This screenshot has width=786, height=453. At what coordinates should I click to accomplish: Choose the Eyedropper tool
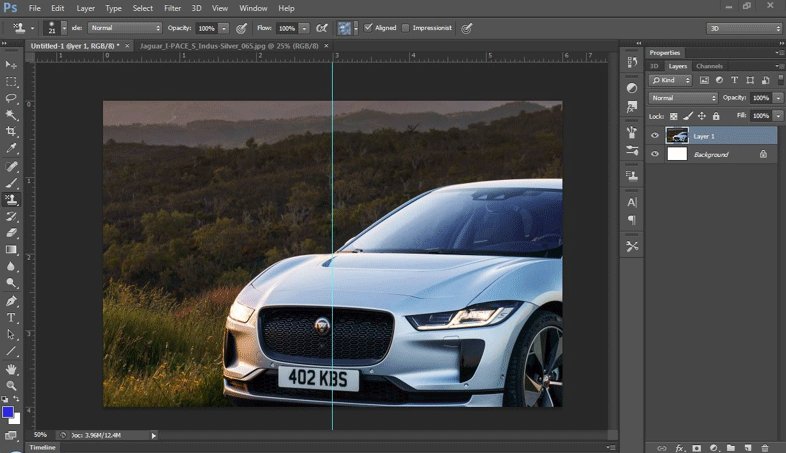12,149
